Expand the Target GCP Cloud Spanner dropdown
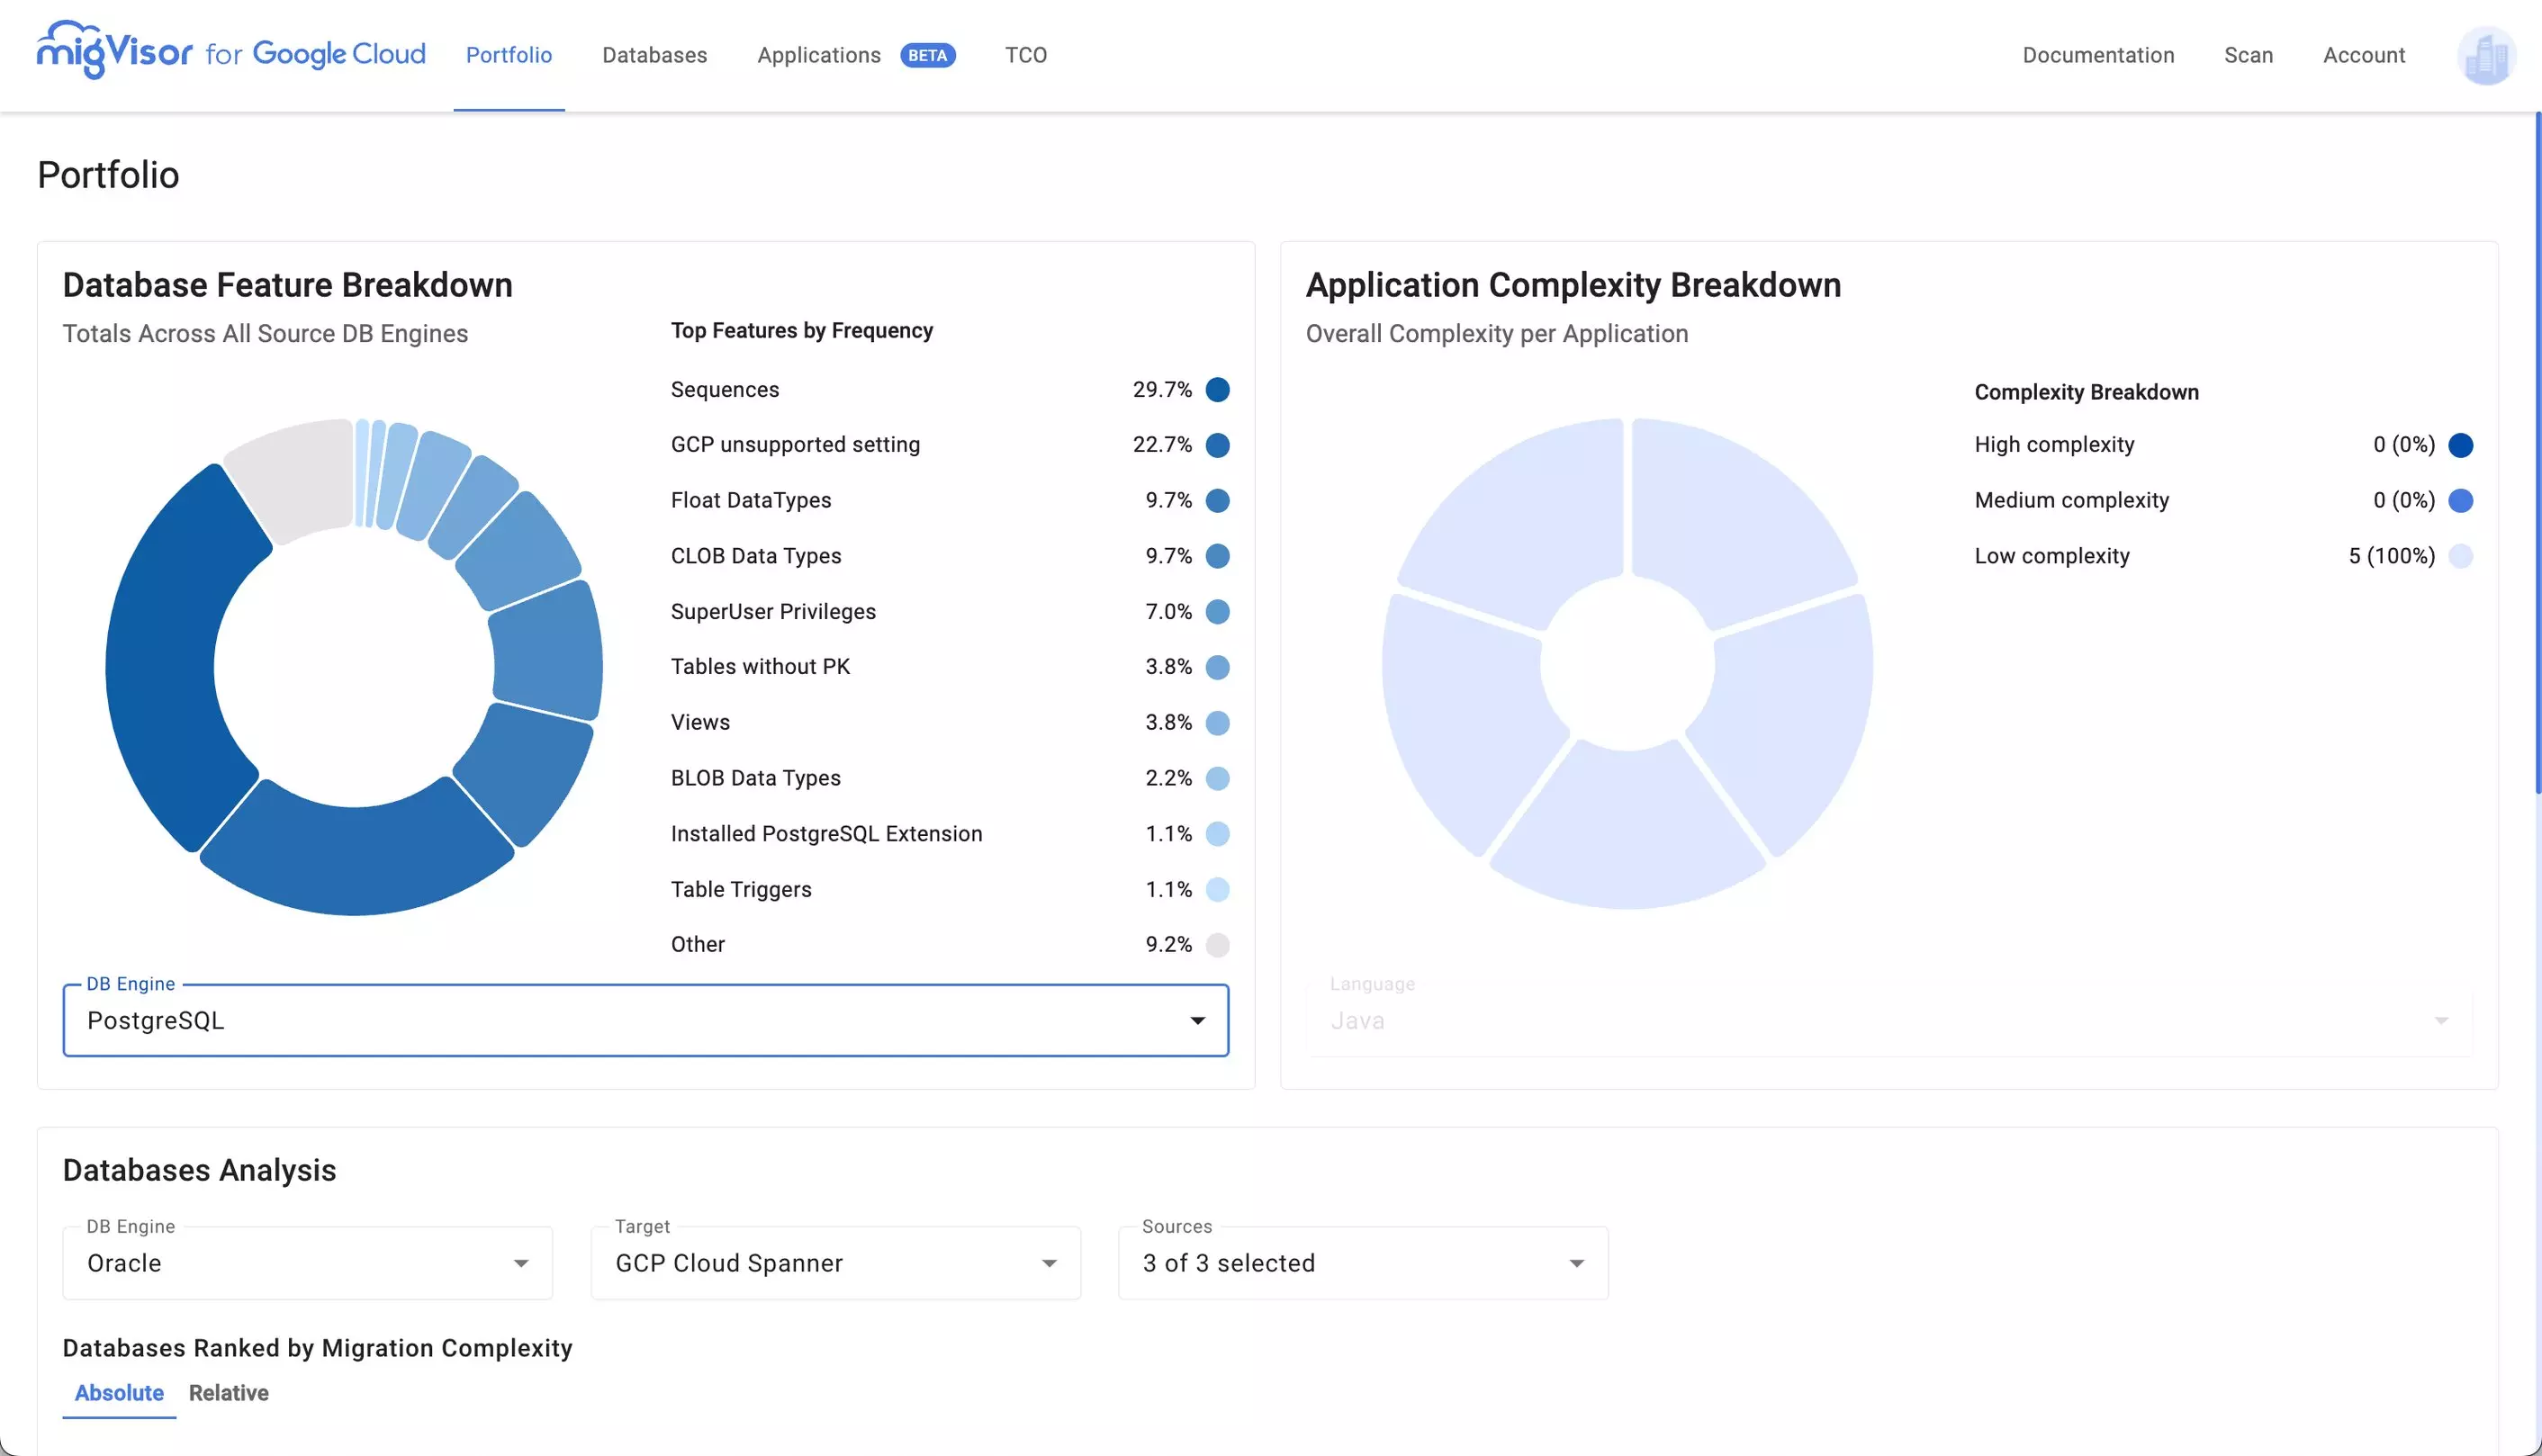The height and width of the screenshot is (1456, 2542). pos(1048,1263)
